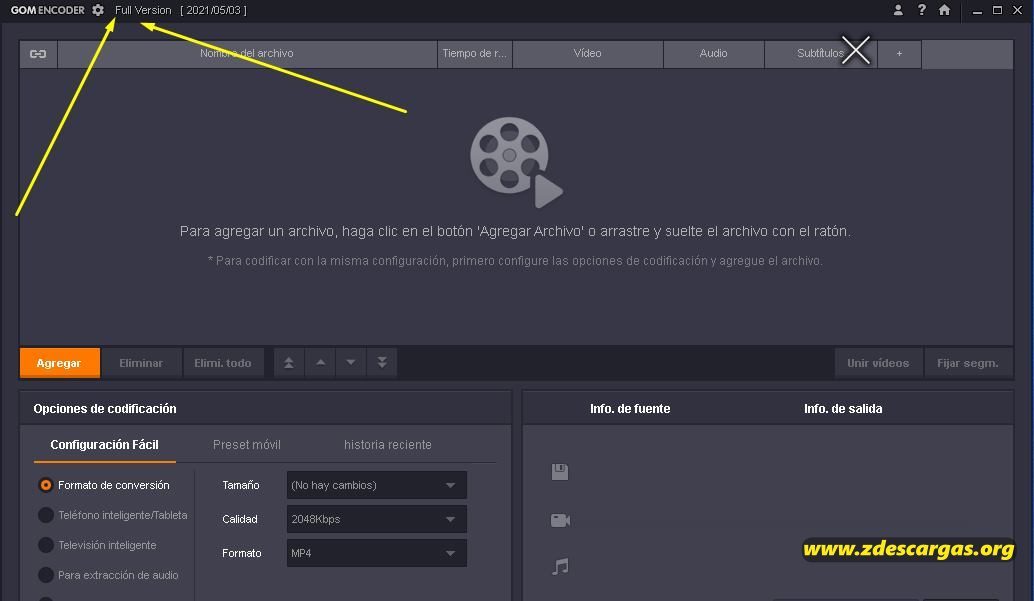Screen dimensions: 1034x601
Task: Click the link chain icon in list header
Action: pyautogui.click(x=38, y=53)
